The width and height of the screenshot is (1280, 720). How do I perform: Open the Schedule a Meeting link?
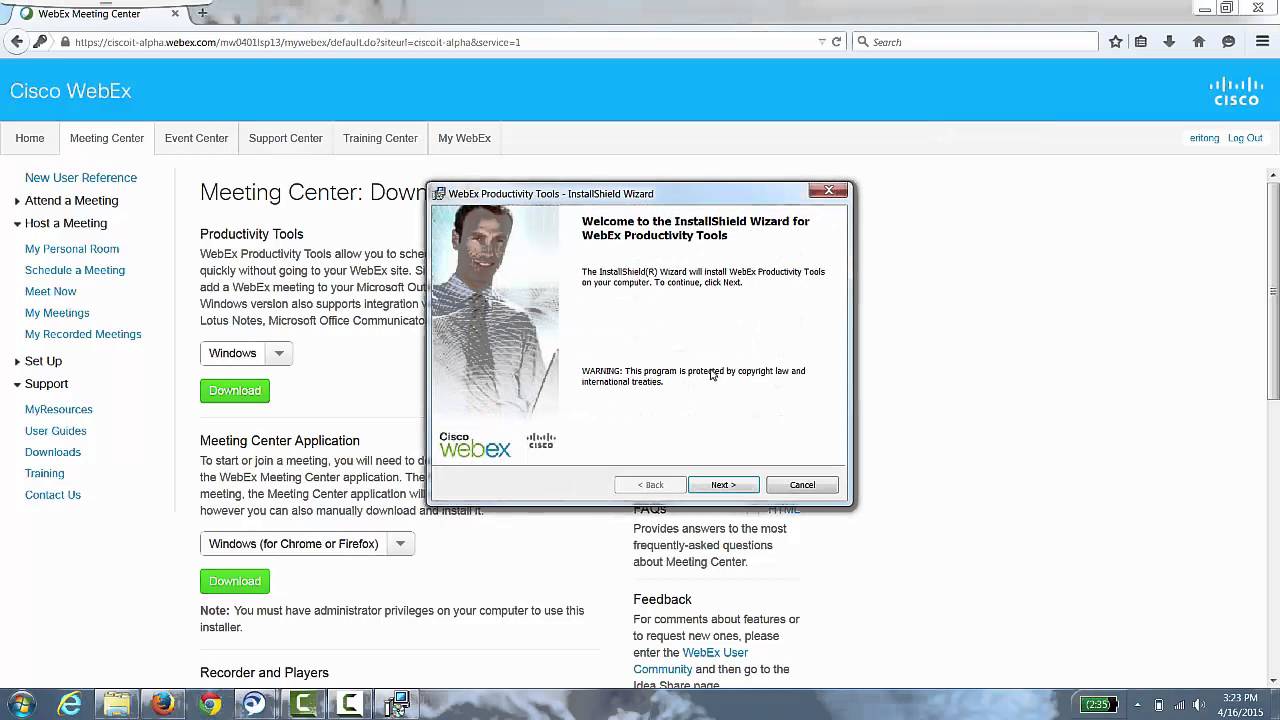(x=75, y=270)
